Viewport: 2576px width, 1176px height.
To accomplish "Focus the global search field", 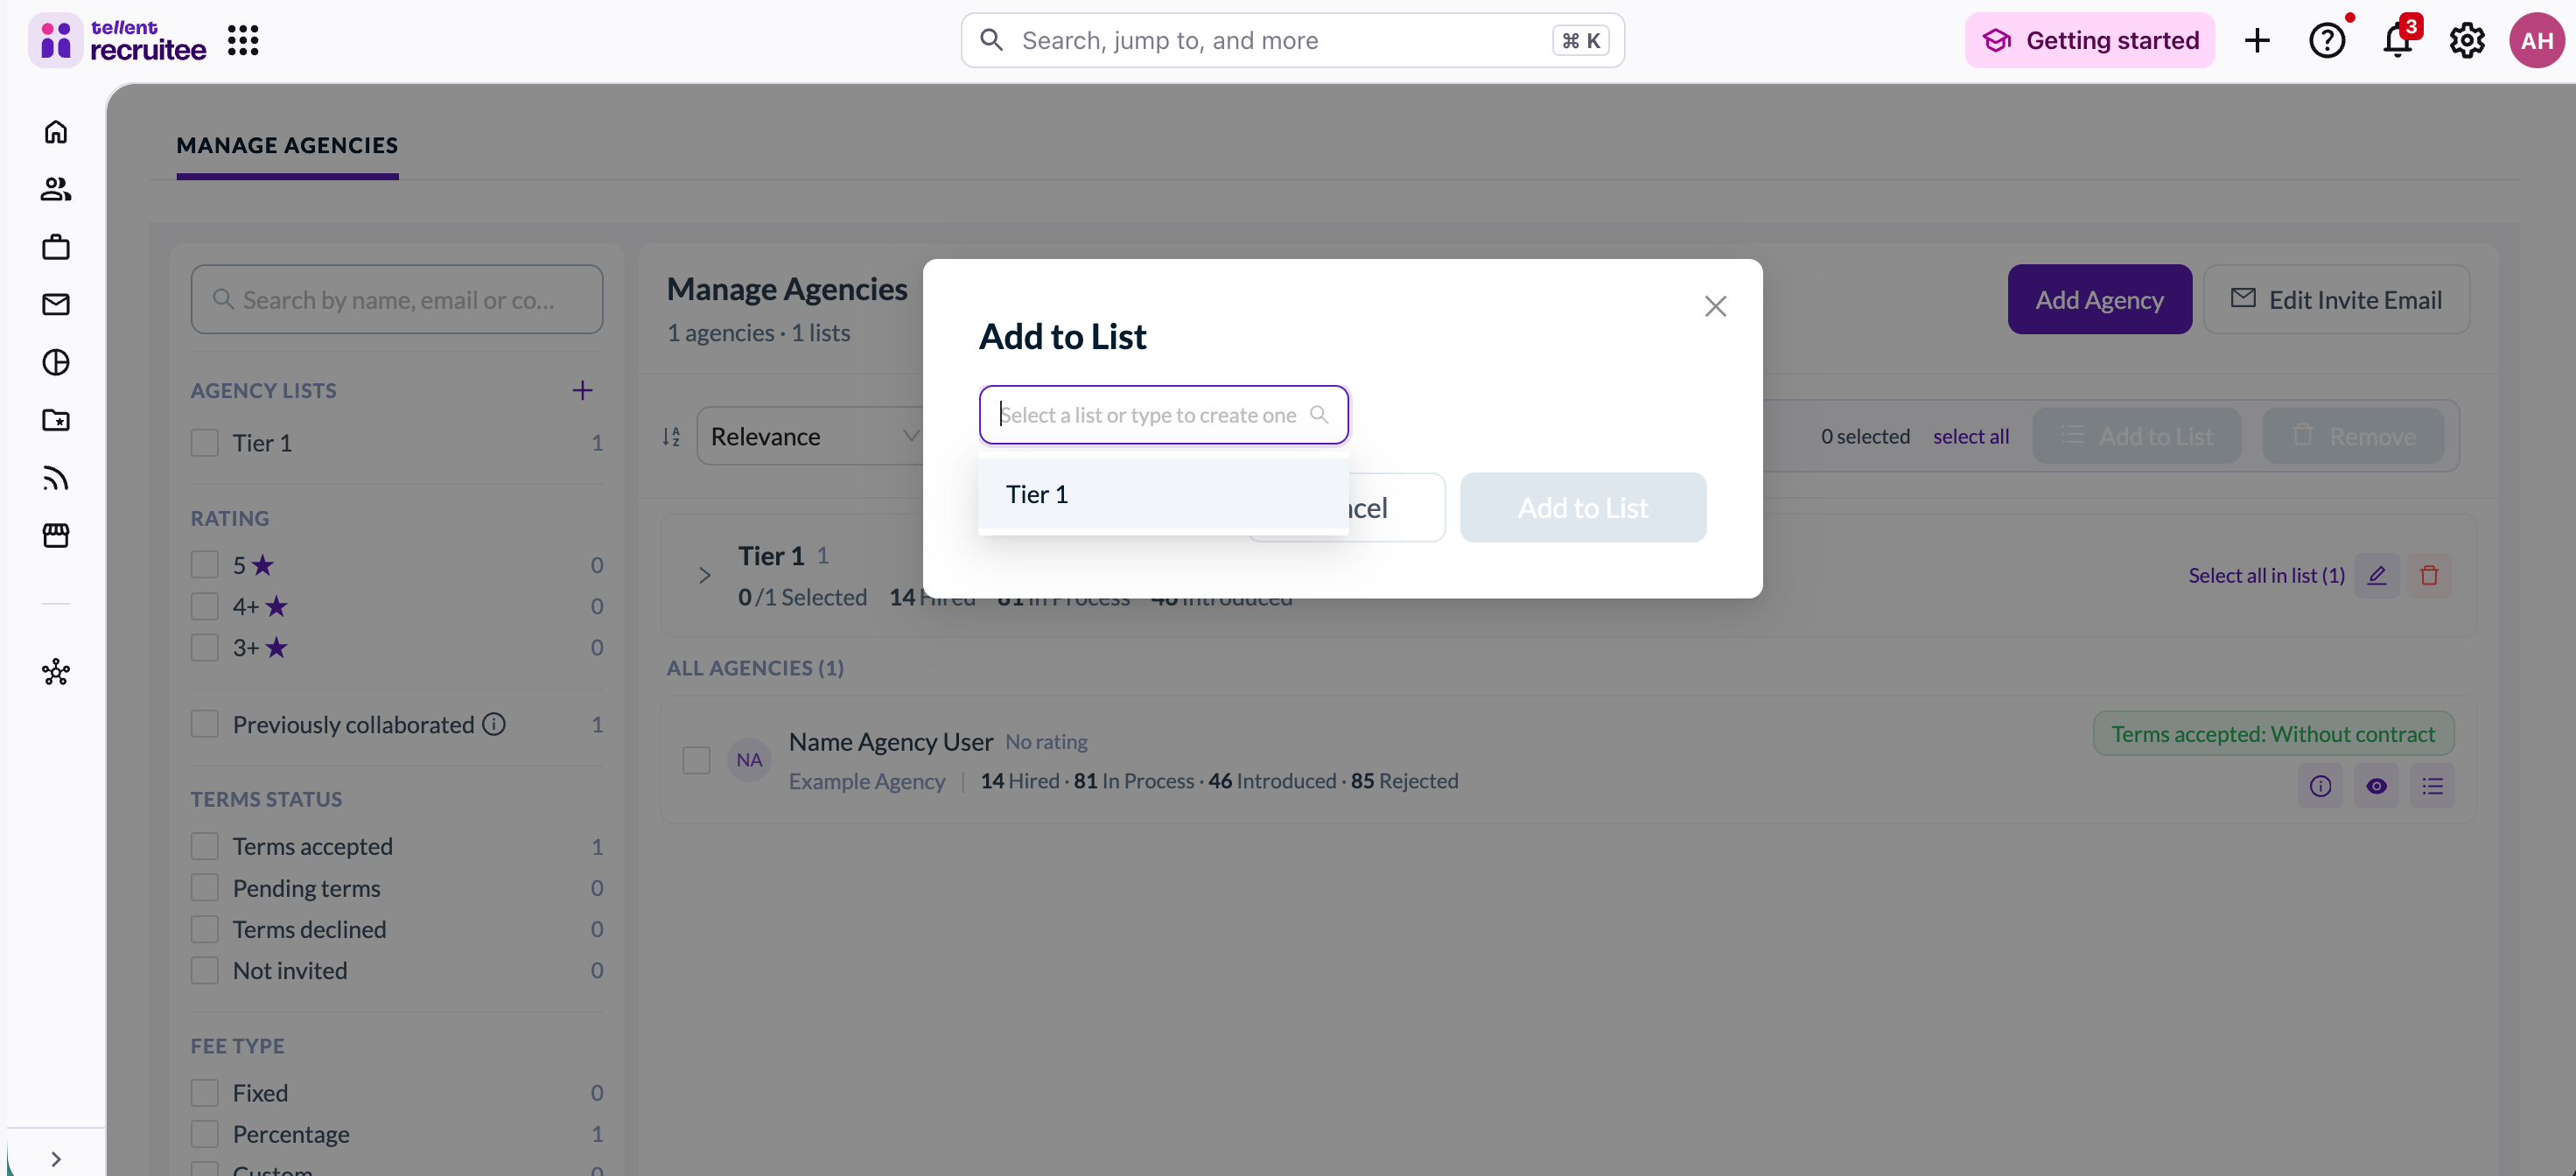I will 1292,40.
